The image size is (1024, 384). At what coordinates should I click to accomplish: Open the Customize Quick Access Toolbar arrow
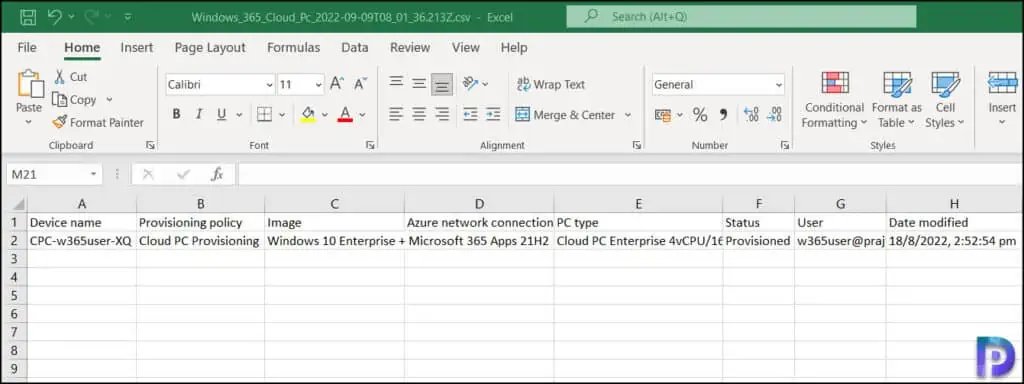pyautogui.click(x=128, y=17)
